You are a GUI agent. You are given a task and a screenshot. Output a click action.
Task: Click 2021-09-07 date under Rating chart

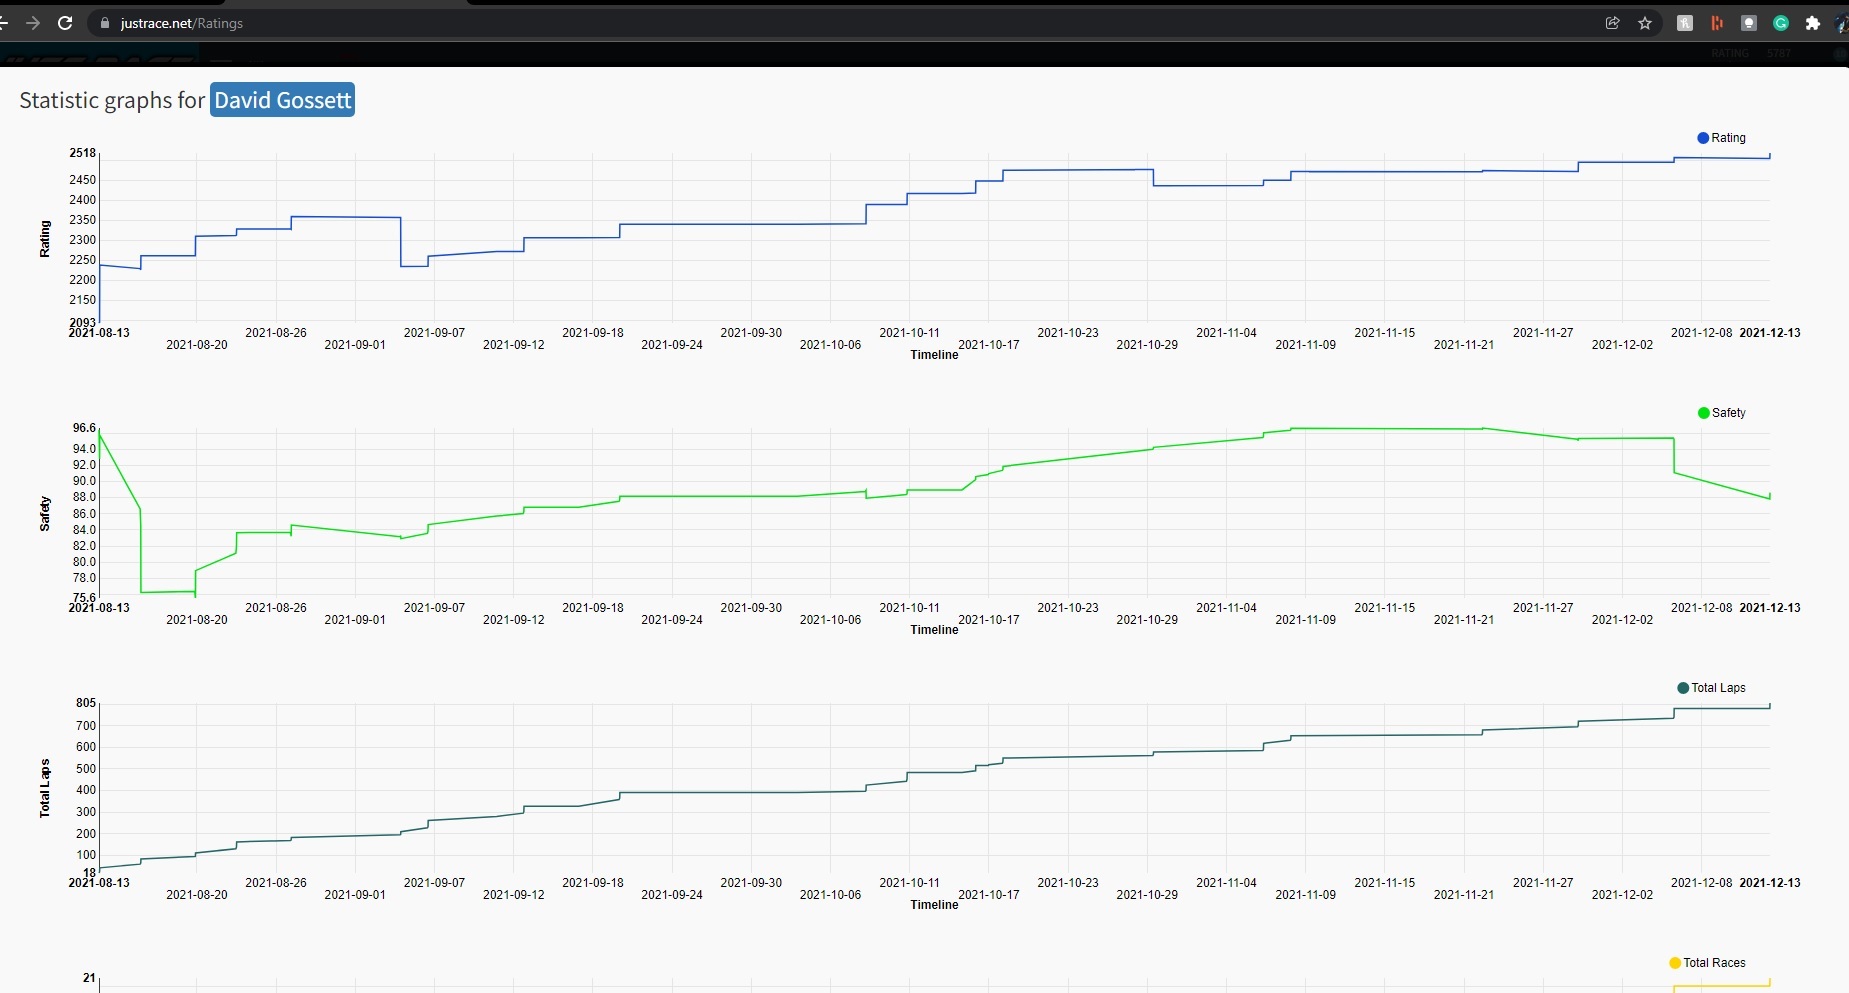coord(434,333)
